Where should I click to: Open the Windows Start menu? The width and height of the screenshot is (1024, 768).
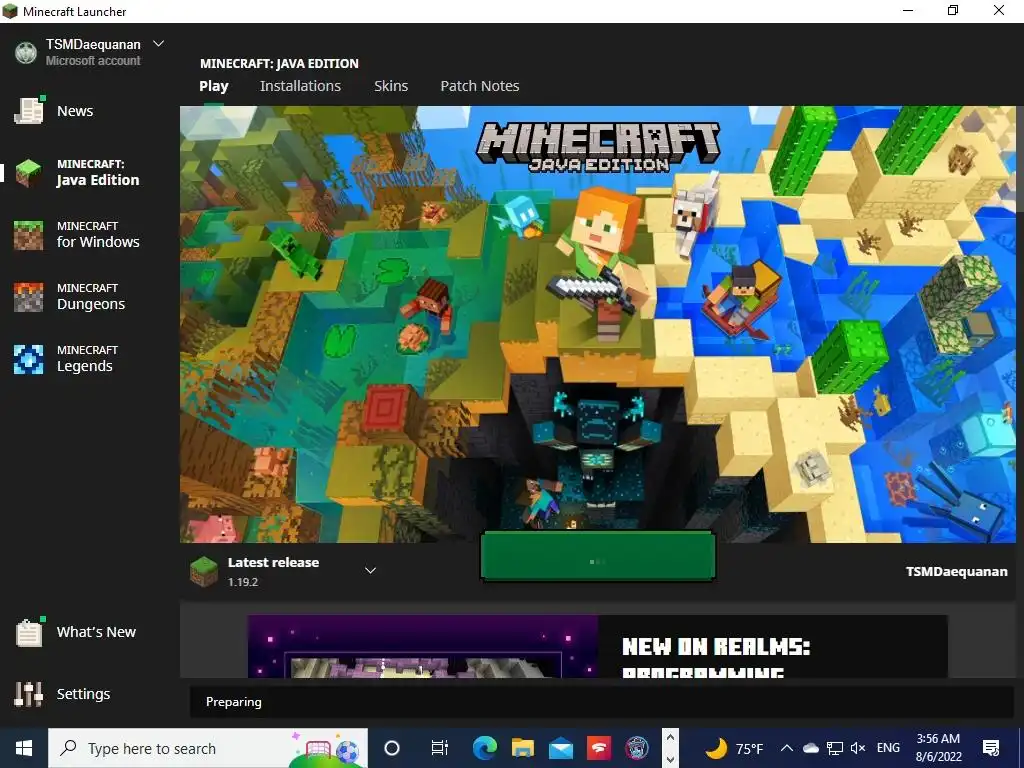tap(24, 748)
